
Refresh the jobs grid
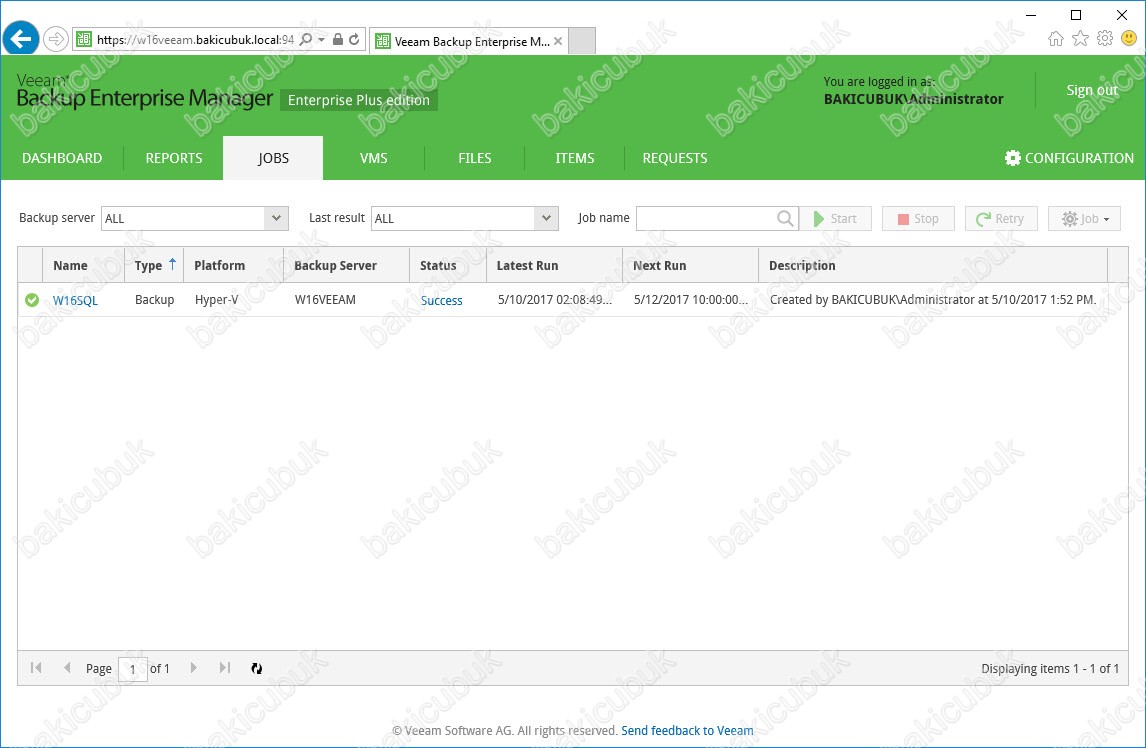pos(257,668)
